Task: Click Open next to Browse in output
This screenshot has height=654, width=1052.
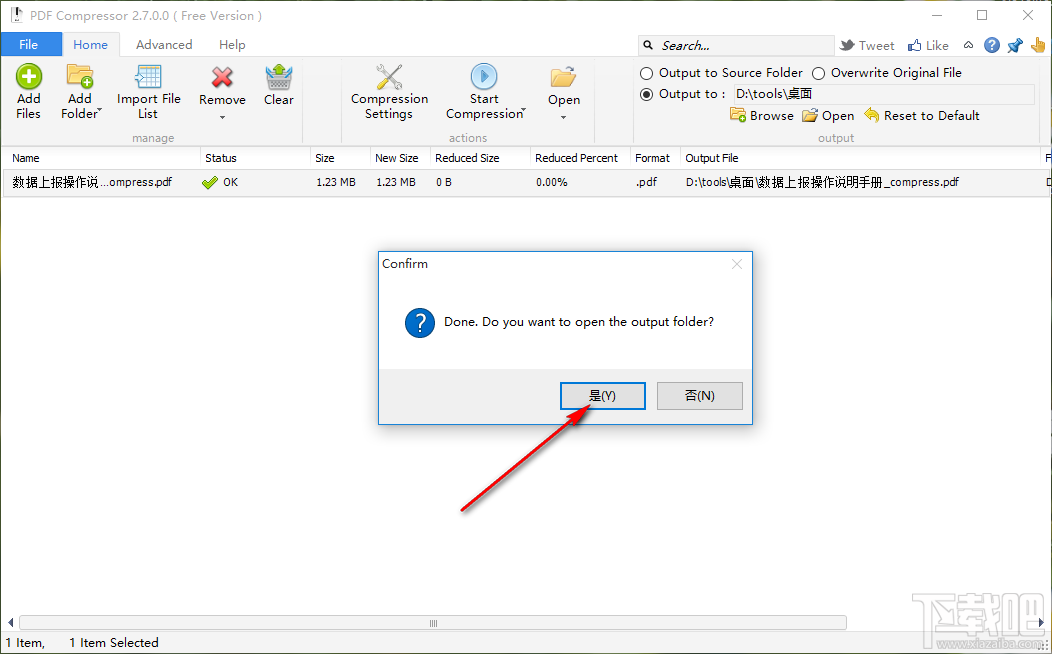Action: click(x=829, y=115)
